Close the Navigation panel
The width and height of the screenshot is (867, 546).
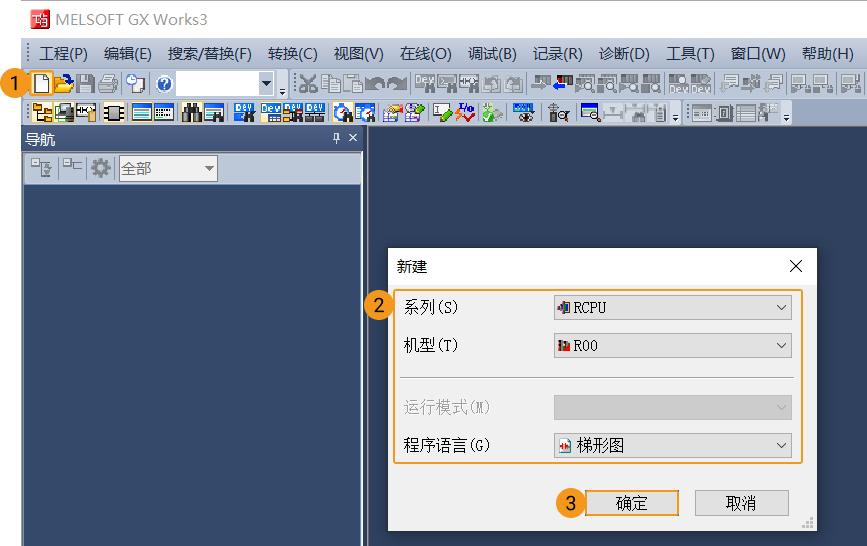(353, 138)
